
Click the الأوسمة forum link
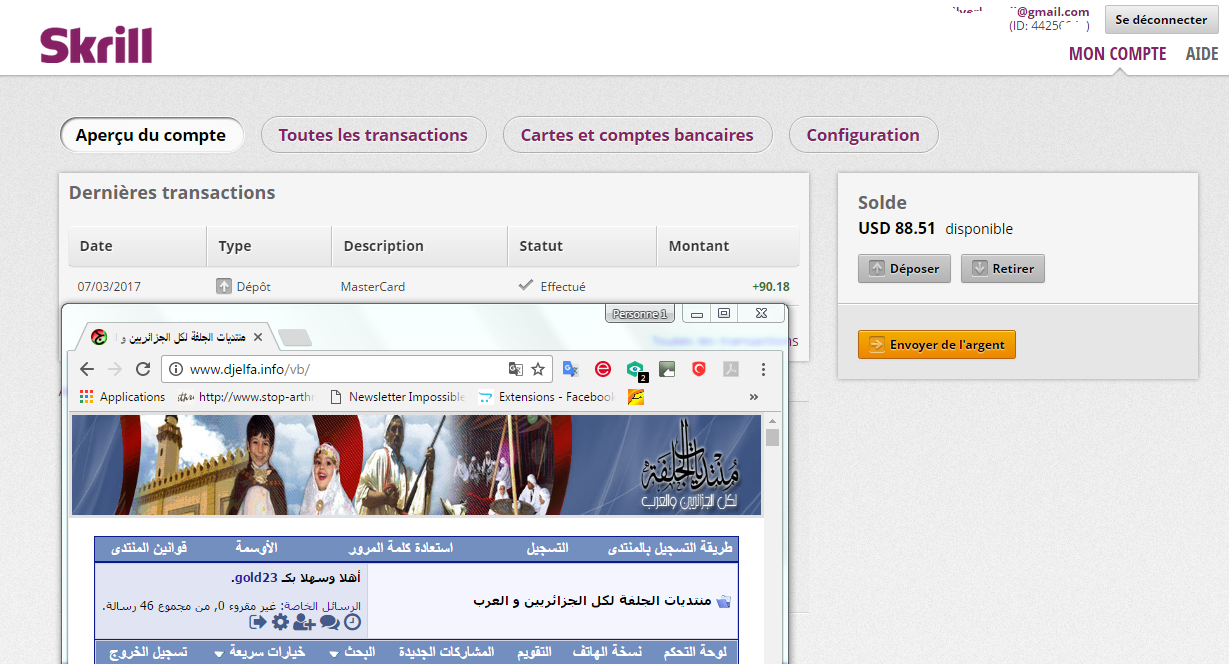click(x=256, y=548)
